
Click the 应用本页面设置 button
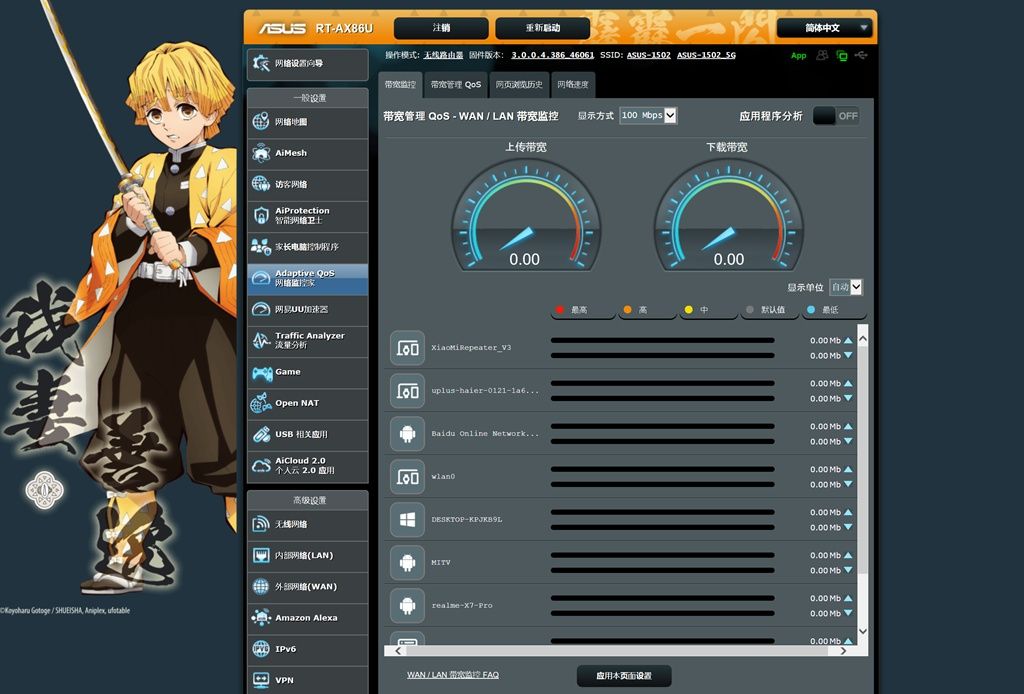click(624, 676)
